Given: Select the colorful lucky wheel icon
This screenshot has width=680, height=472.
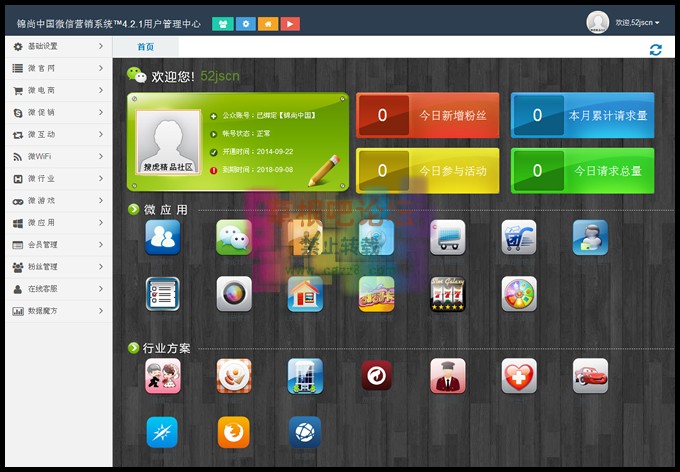Looking at the screenshot, I should click(519, 294).
